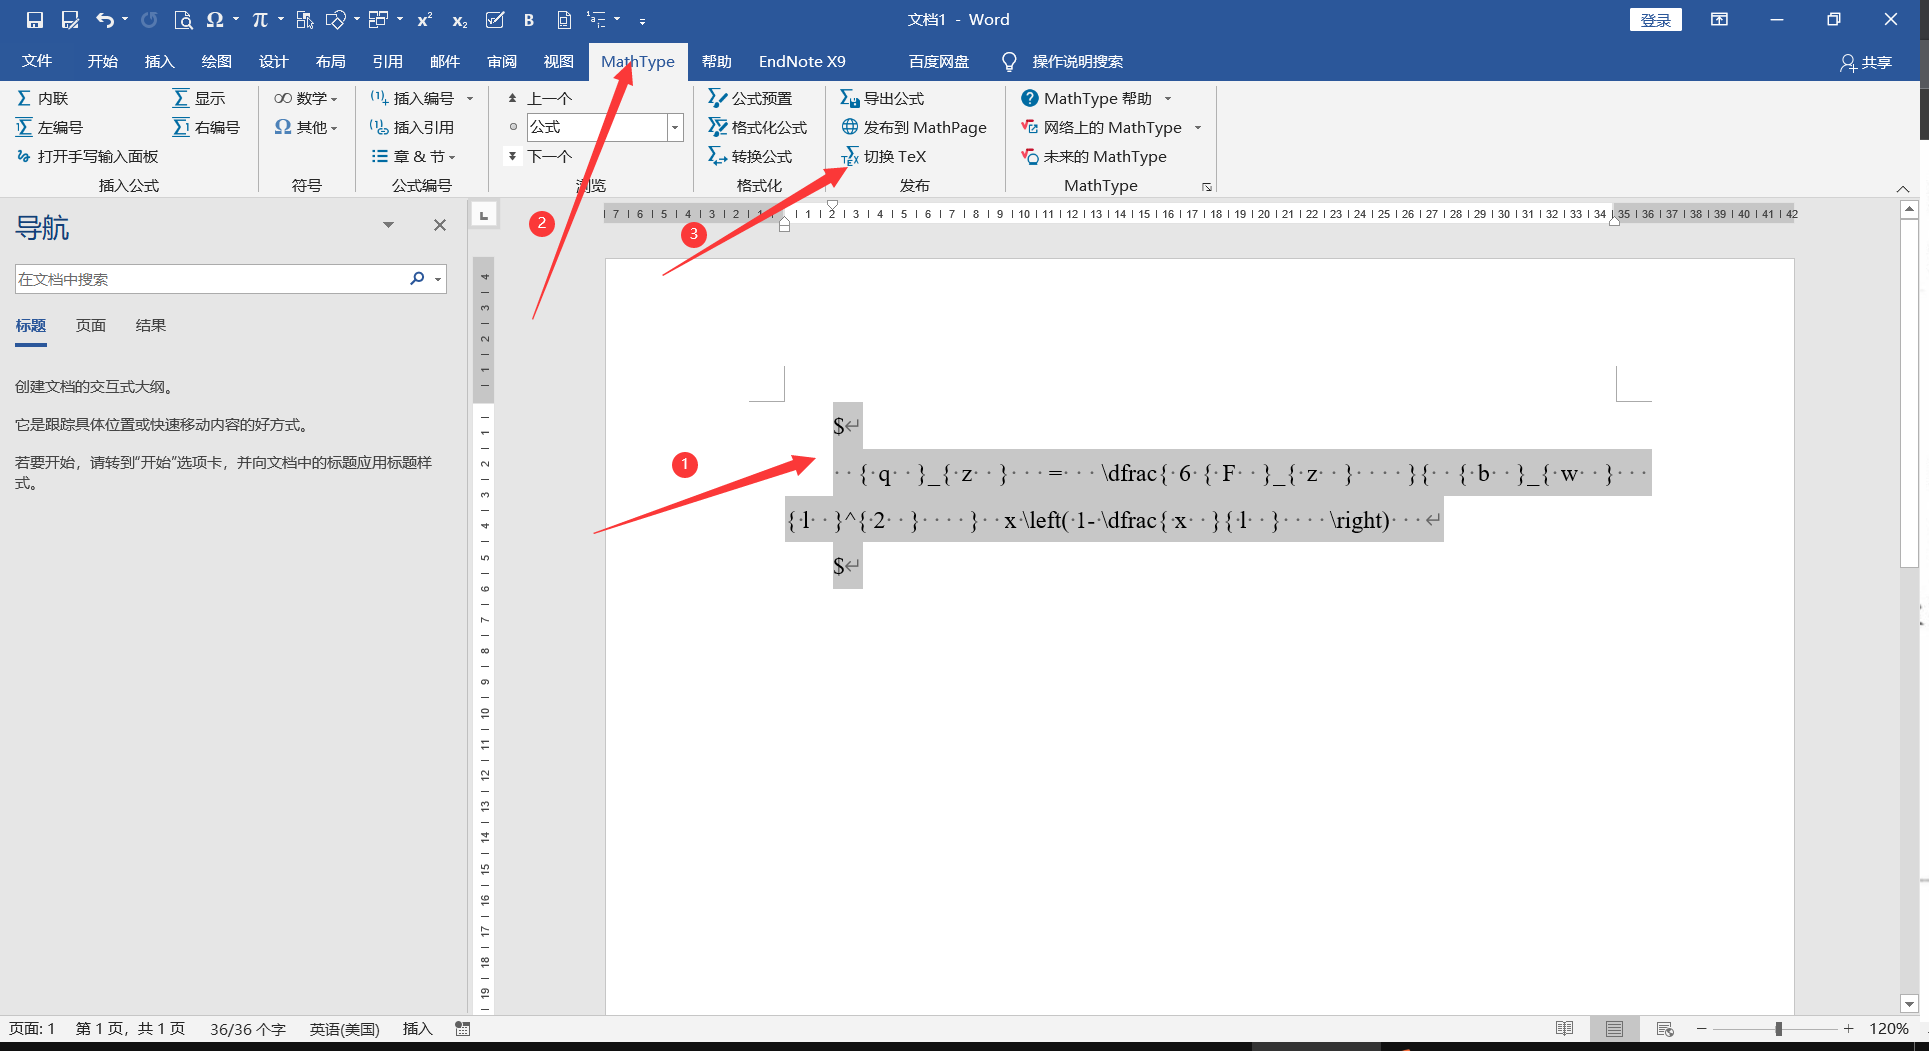Click the Undo arrow icon
Screen dimensions: 1929x1051
click(105, 20)
